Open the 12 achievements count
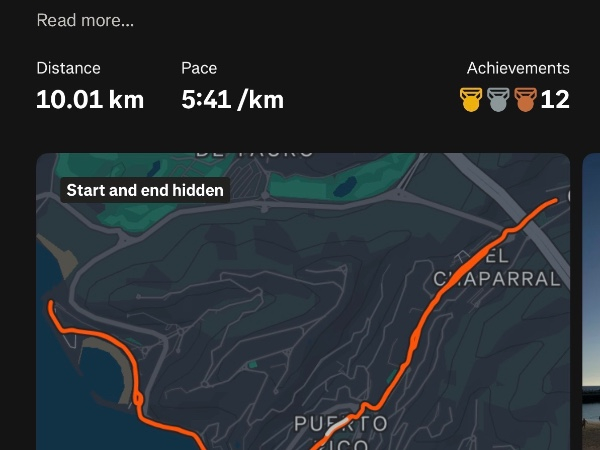The image size is (600, 450). 555,99
